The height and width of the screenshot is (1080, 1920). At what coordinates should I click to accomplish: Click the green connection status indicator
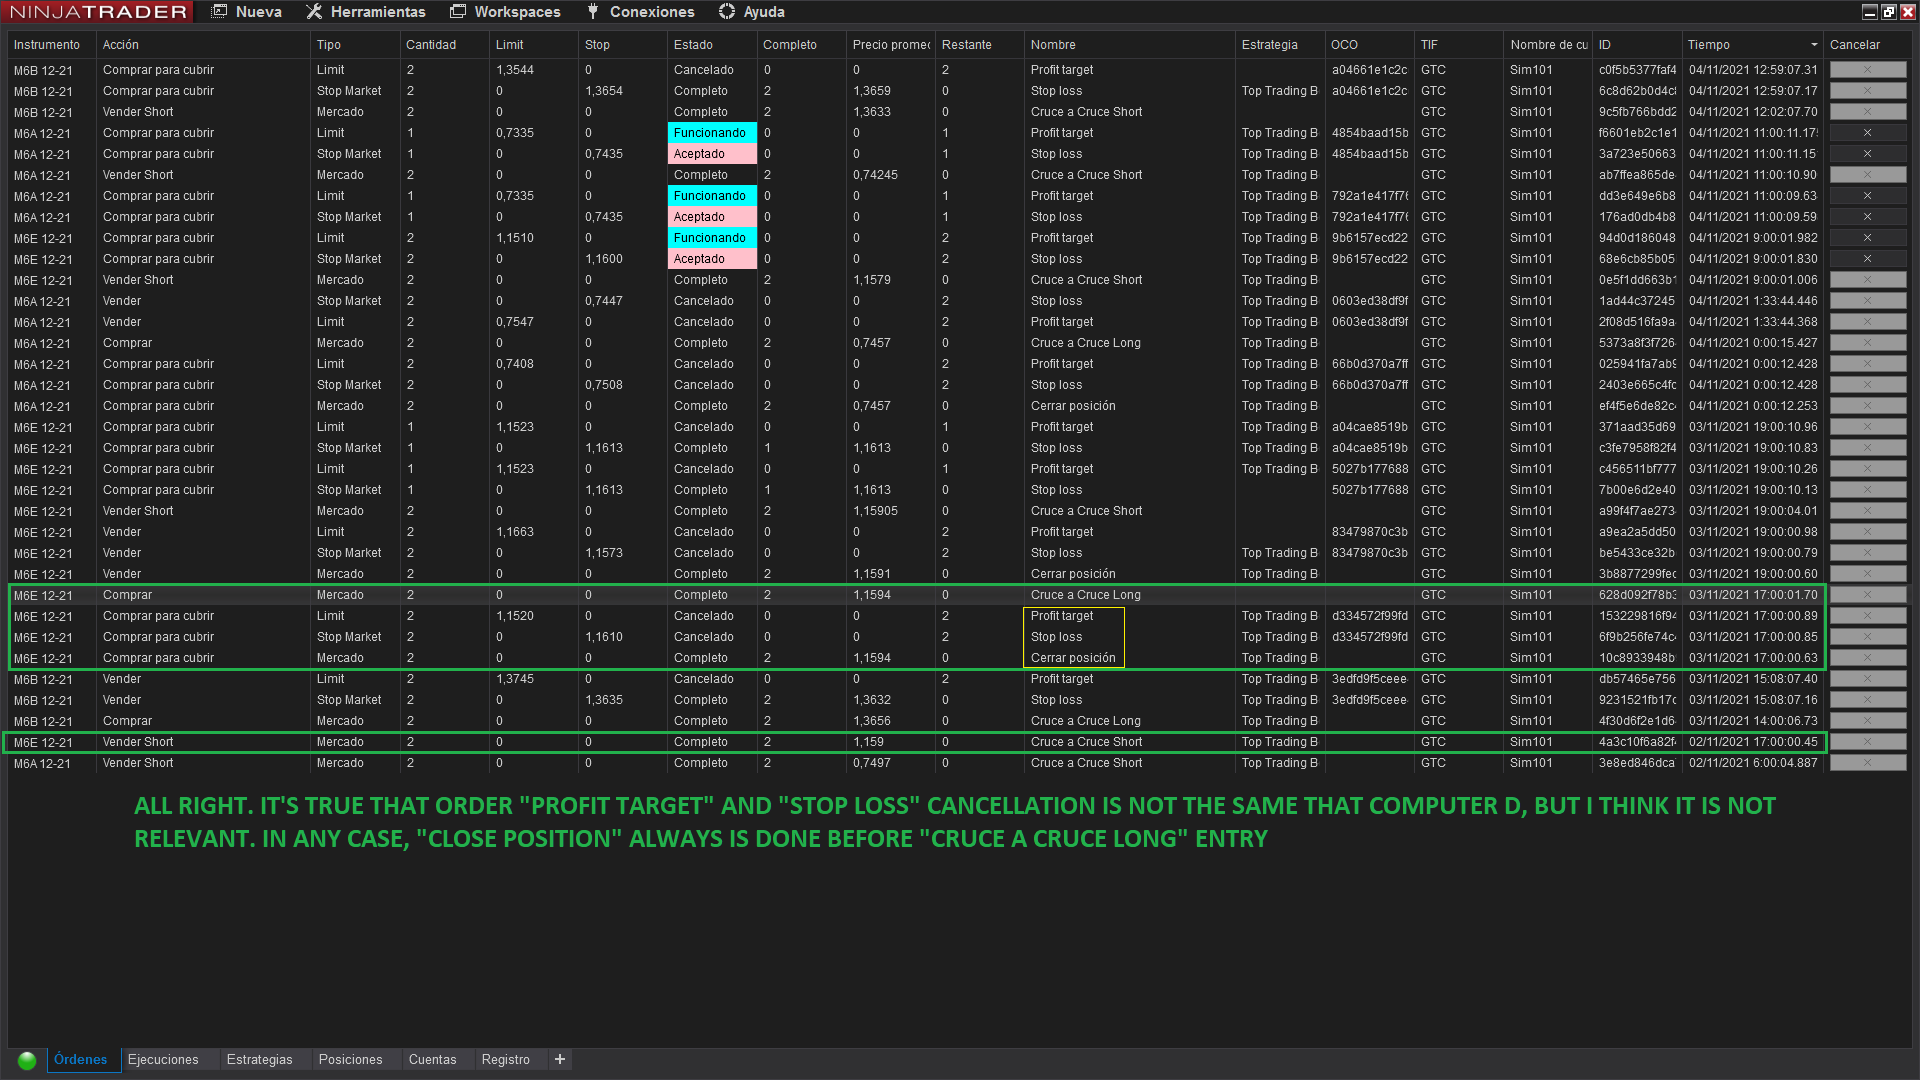point(27,1060)
